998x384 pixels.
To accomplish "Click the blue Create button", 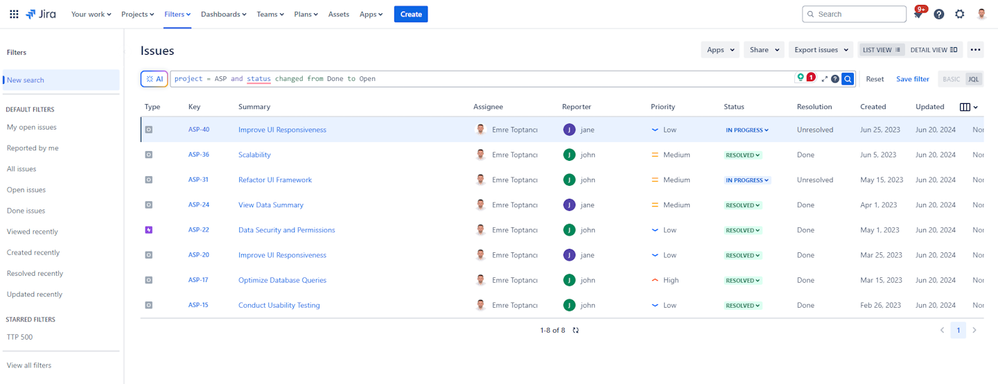I will (x=411, y=14).
